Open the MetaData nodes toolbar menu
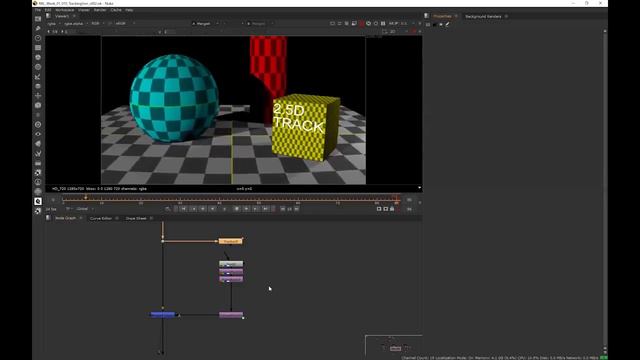The width and height of the screenshot is (640, 360). (38, 144)
